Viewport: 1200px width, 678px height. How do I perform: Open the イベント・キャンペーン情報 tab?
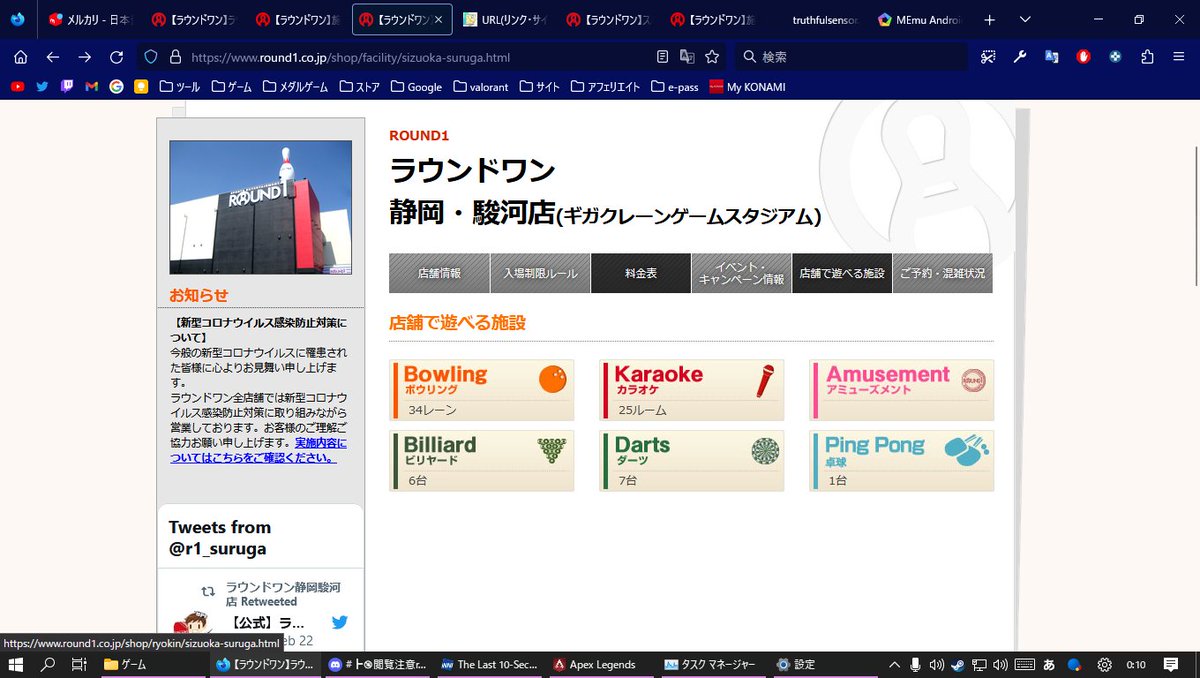(741, 273)
